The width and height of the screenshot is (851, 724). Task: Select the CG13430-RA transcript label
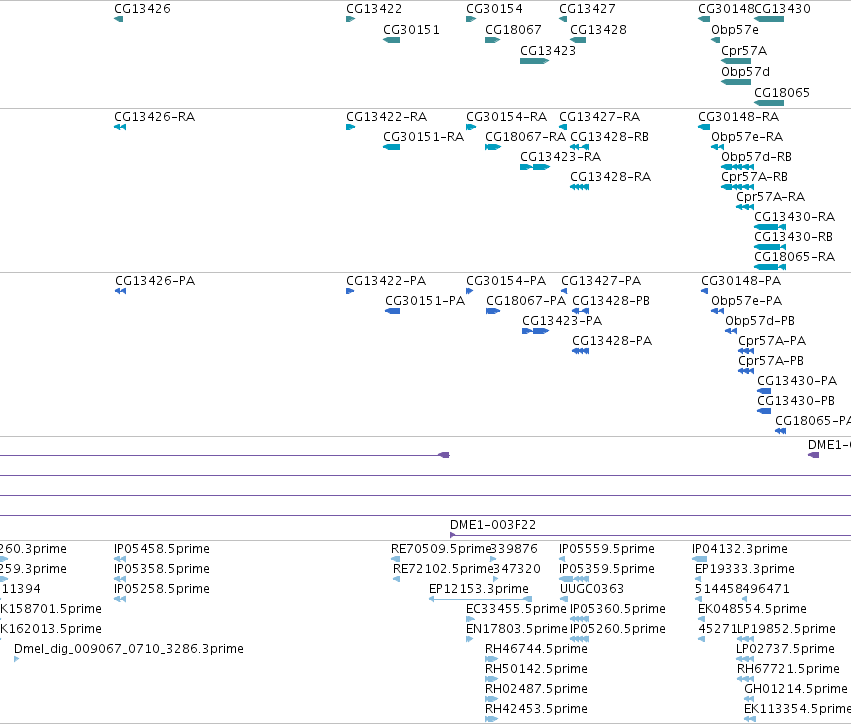tap(794, 217)
